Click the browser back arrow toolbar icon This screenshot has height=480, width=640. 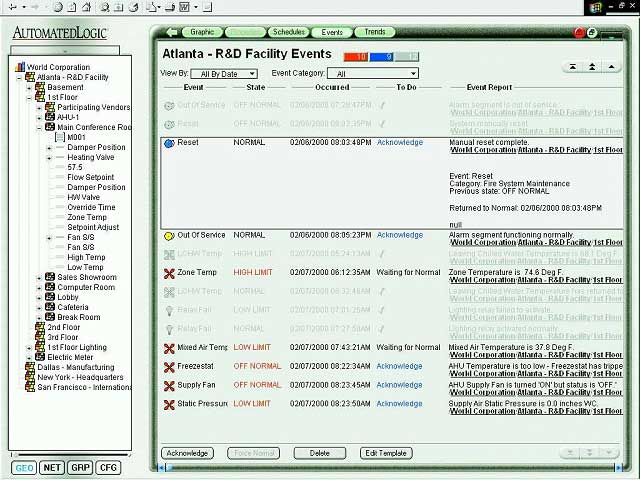(x=13, y=7)
